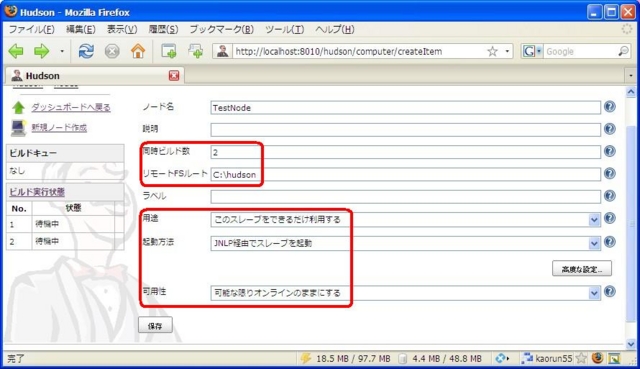This screenshot has width=640, height=369.
Task: Minimize the Firefox window
Action: 594,12
